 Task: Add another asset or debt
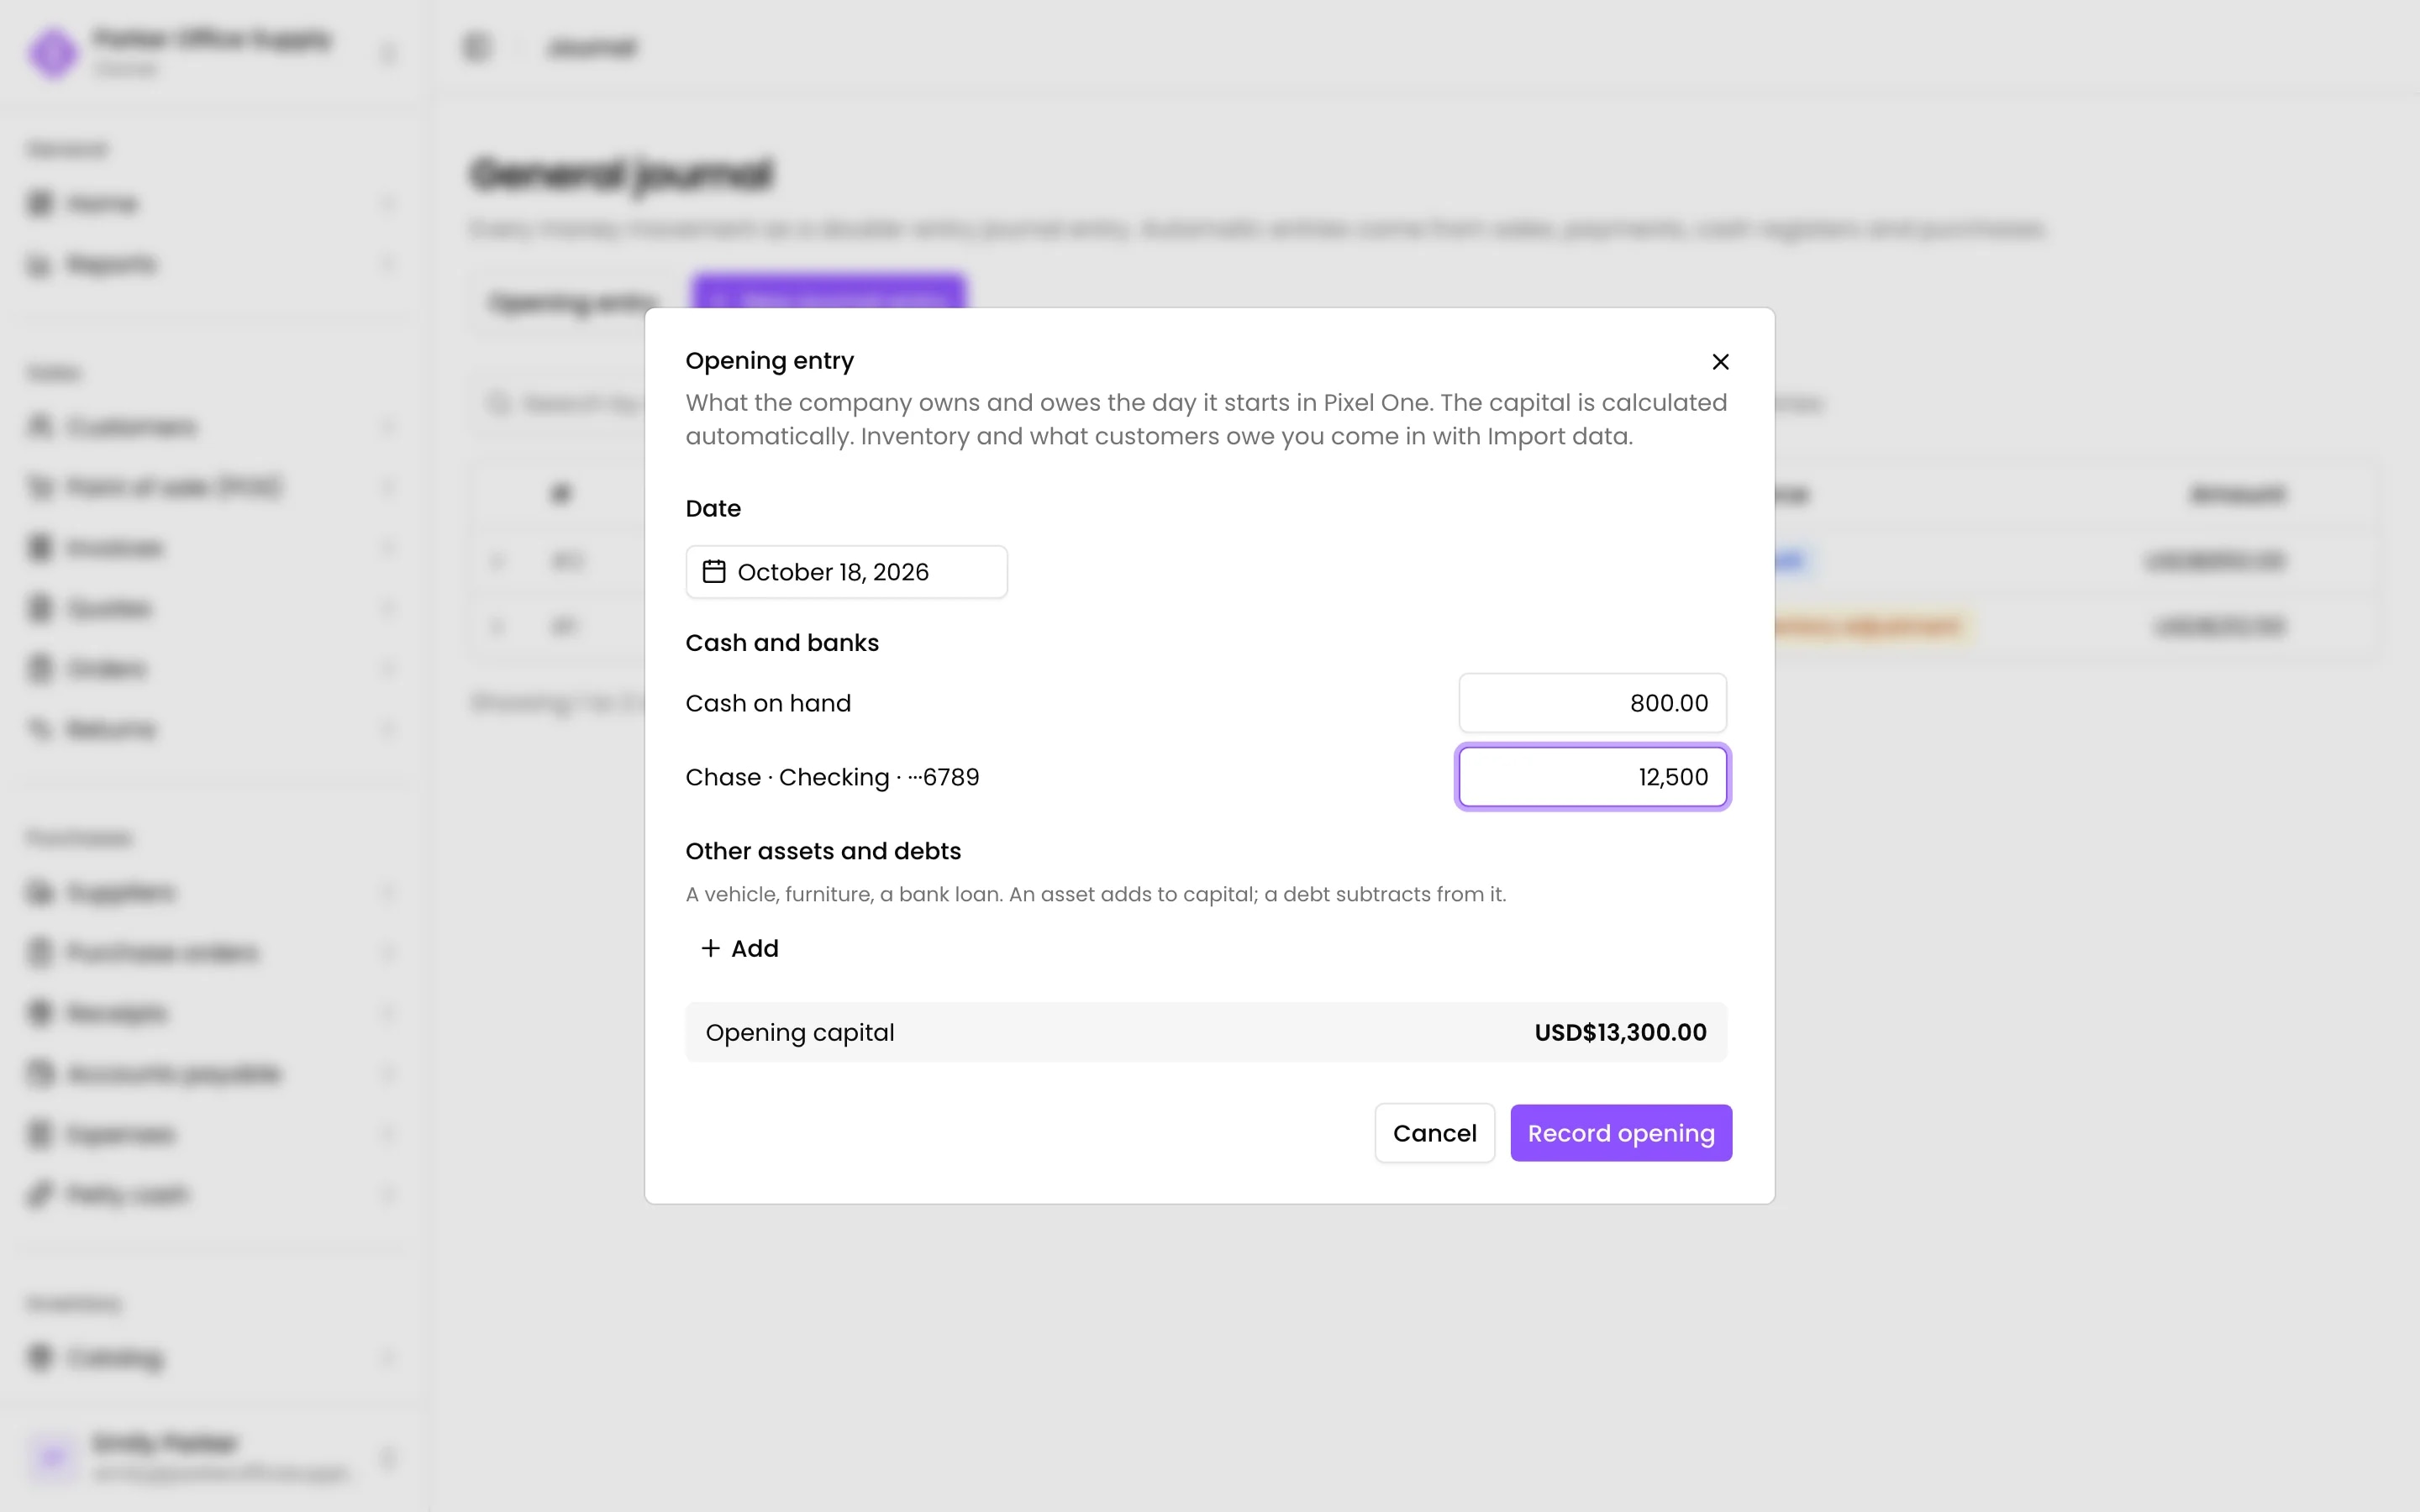coord(739,948)
